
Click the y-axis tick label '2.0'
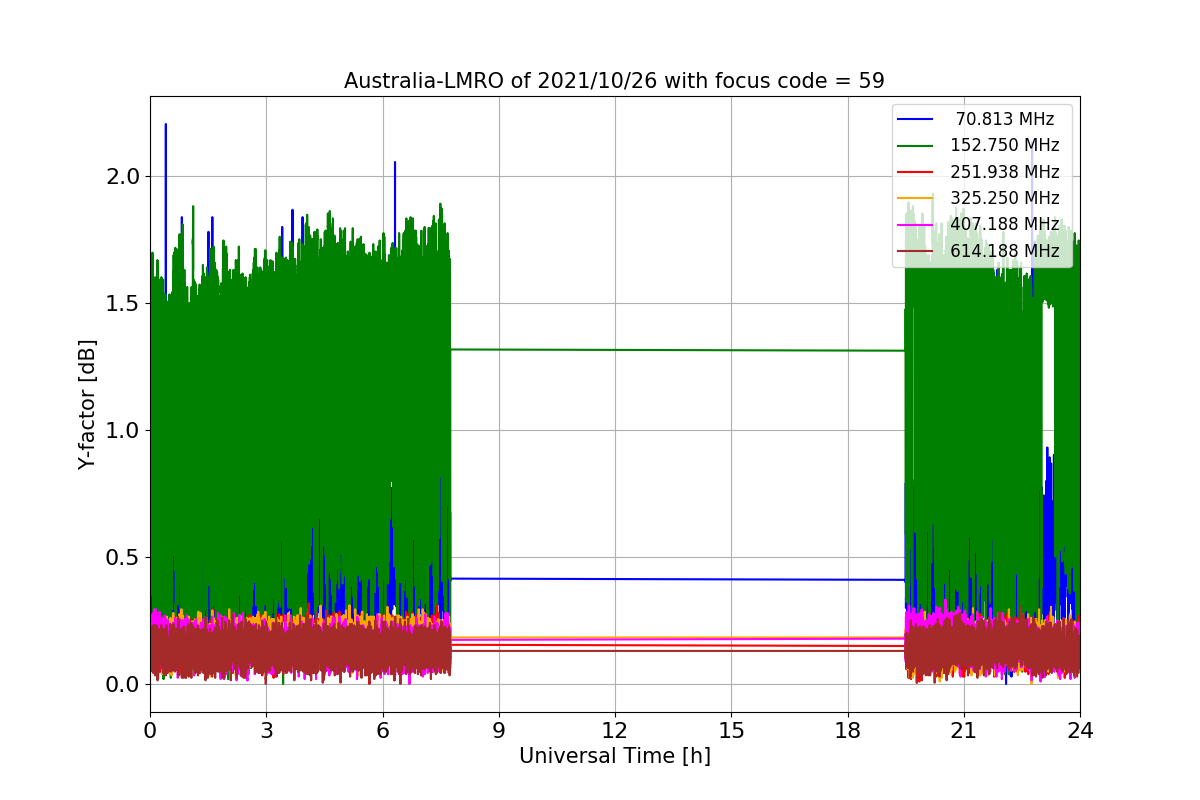pos(125,177)
